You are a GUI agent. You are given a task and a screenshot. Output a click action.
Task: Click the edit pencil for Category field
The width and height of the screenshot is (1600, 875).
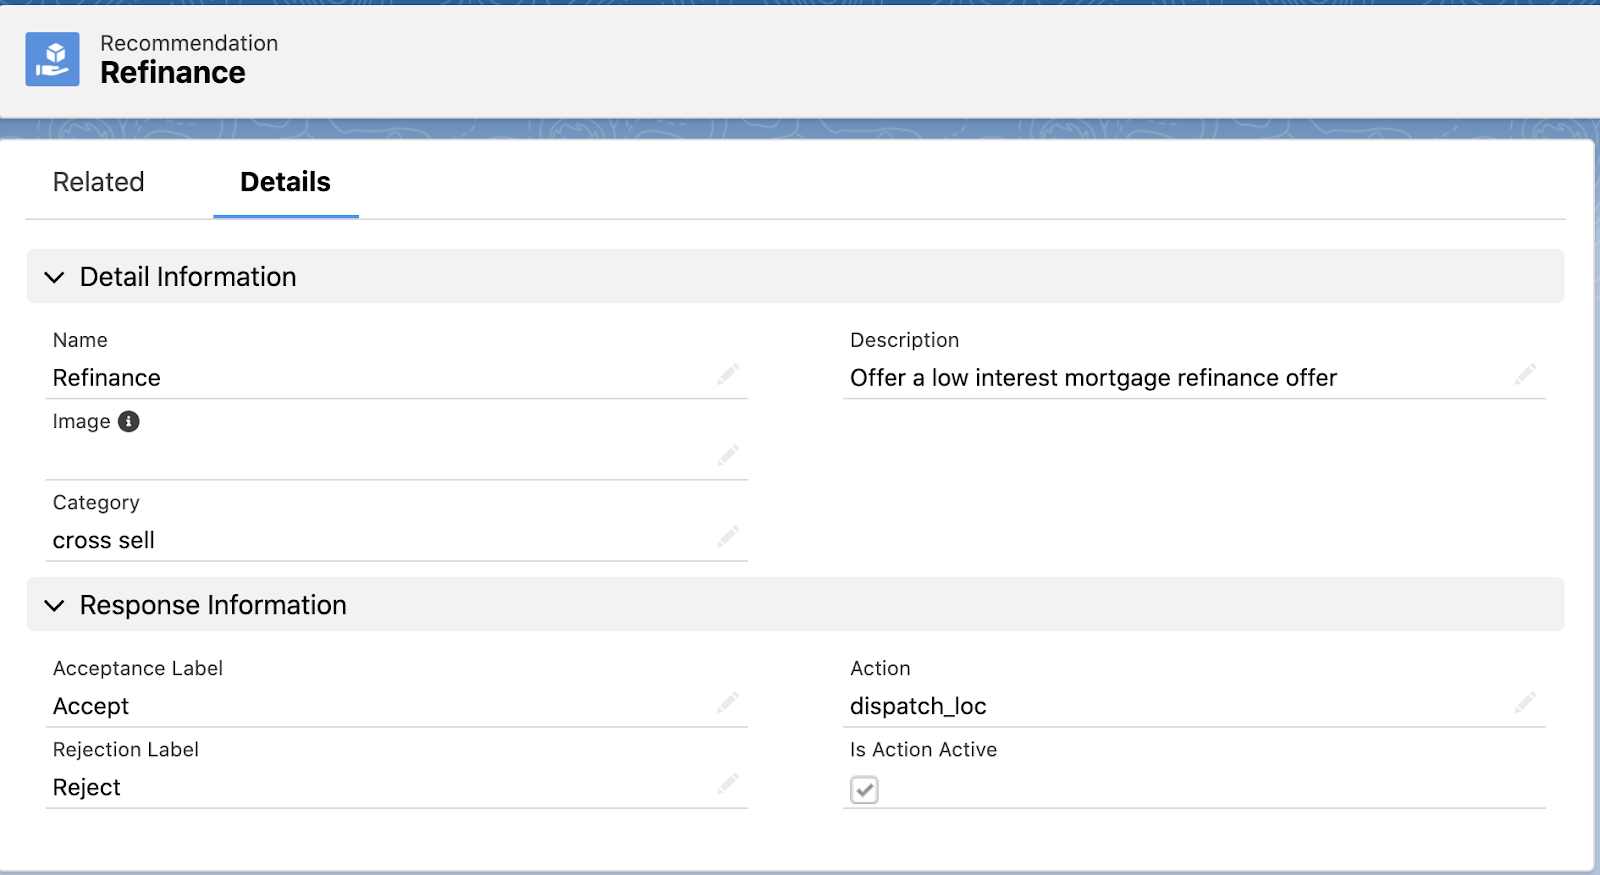727,537
